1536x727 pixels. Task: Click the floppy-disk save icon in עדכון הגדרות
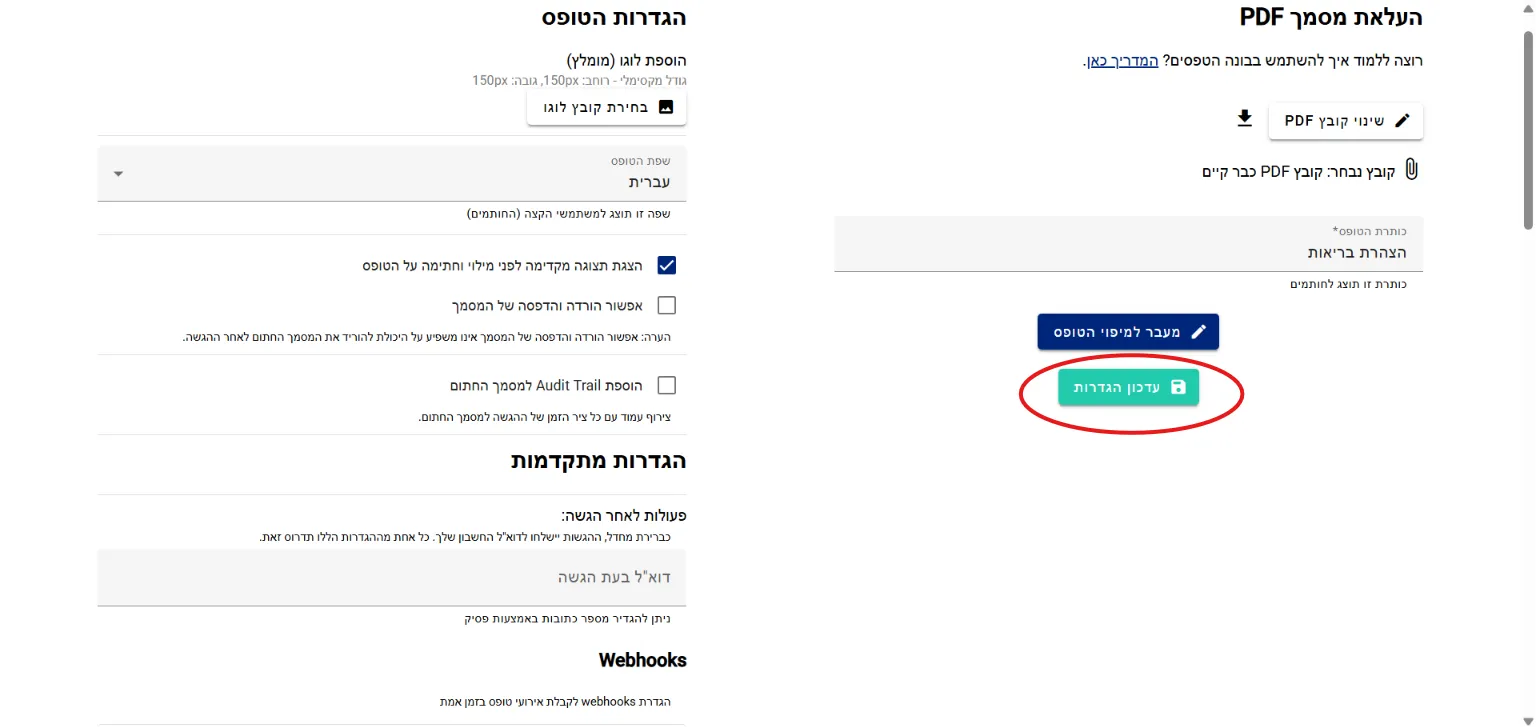click(1178, 387)
